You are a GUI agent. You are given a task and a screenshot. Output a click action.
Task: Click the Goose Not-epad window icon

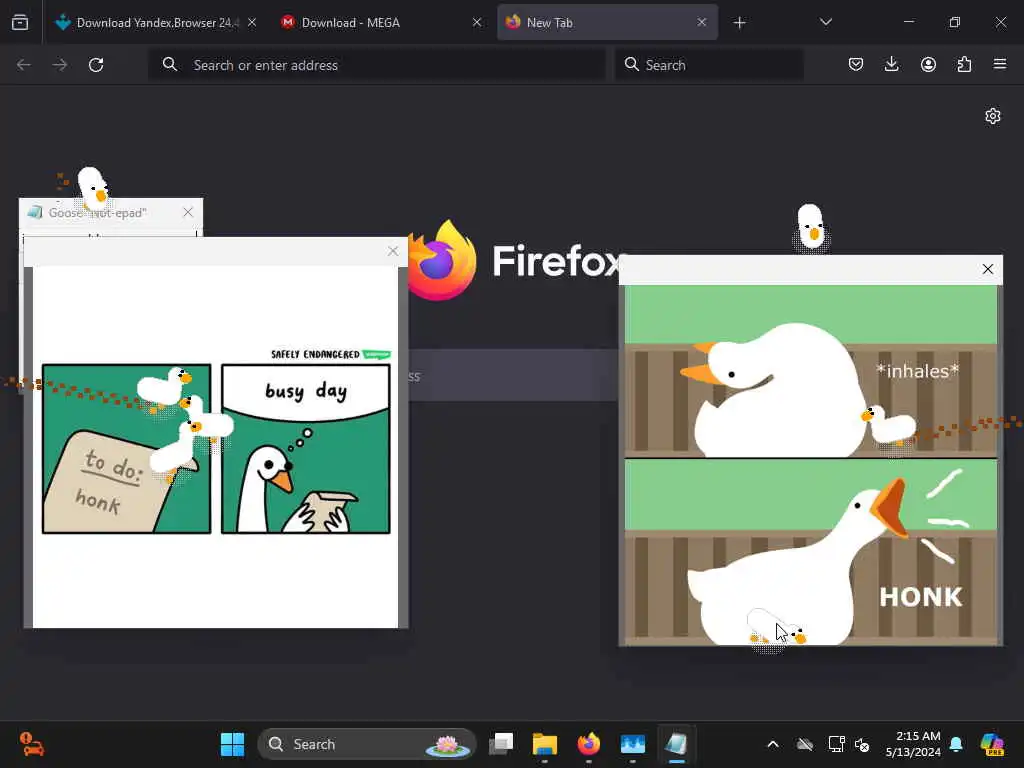coord(35,212)
